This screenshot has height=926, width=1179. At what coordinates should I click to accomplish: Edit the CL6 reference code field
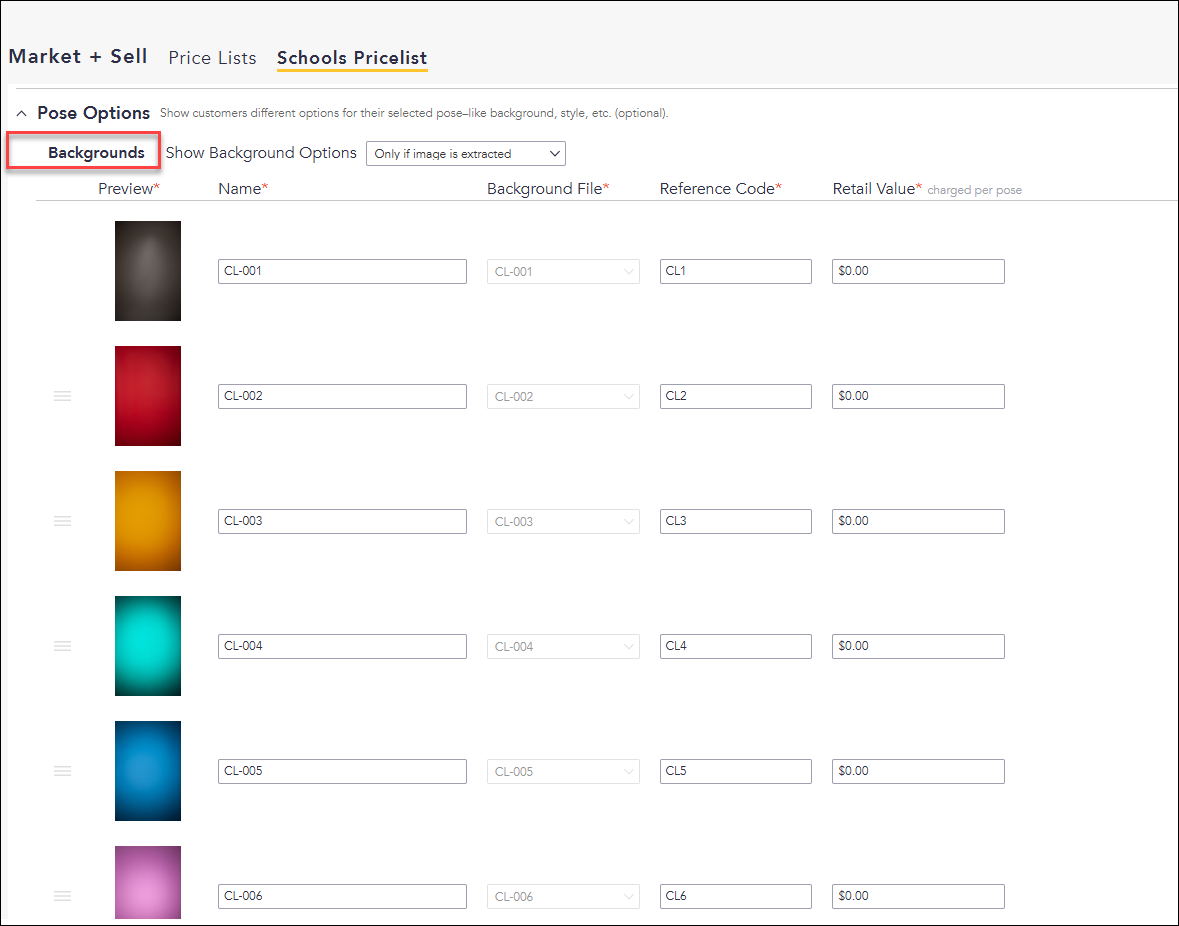[735, 895]
